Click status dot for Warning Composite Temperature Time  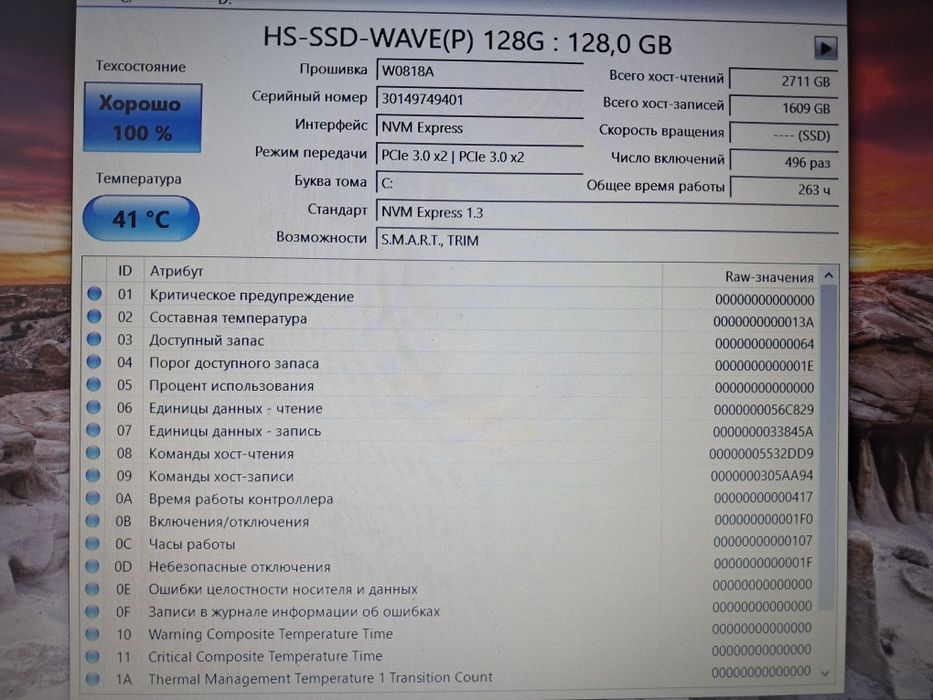[92, 633]
